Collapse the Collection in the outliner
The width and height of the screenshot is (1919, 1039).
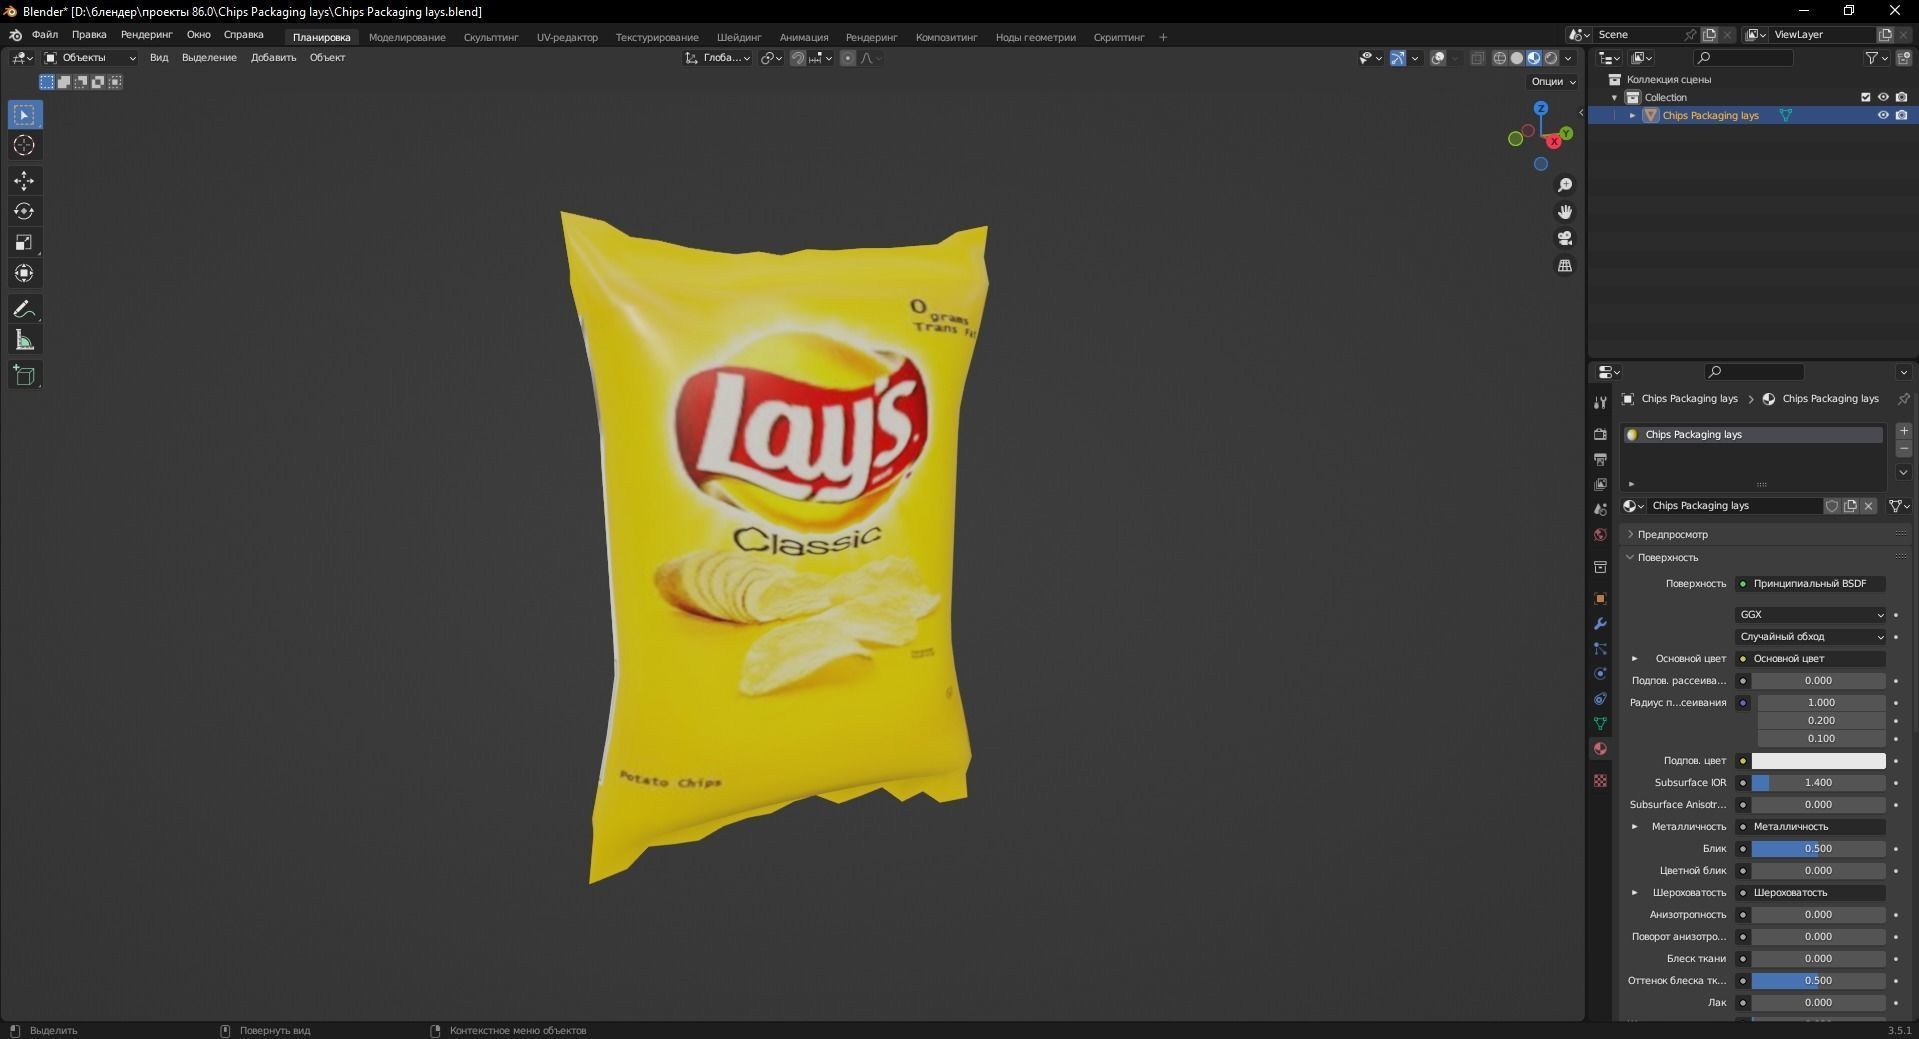tap(1614, 97)
